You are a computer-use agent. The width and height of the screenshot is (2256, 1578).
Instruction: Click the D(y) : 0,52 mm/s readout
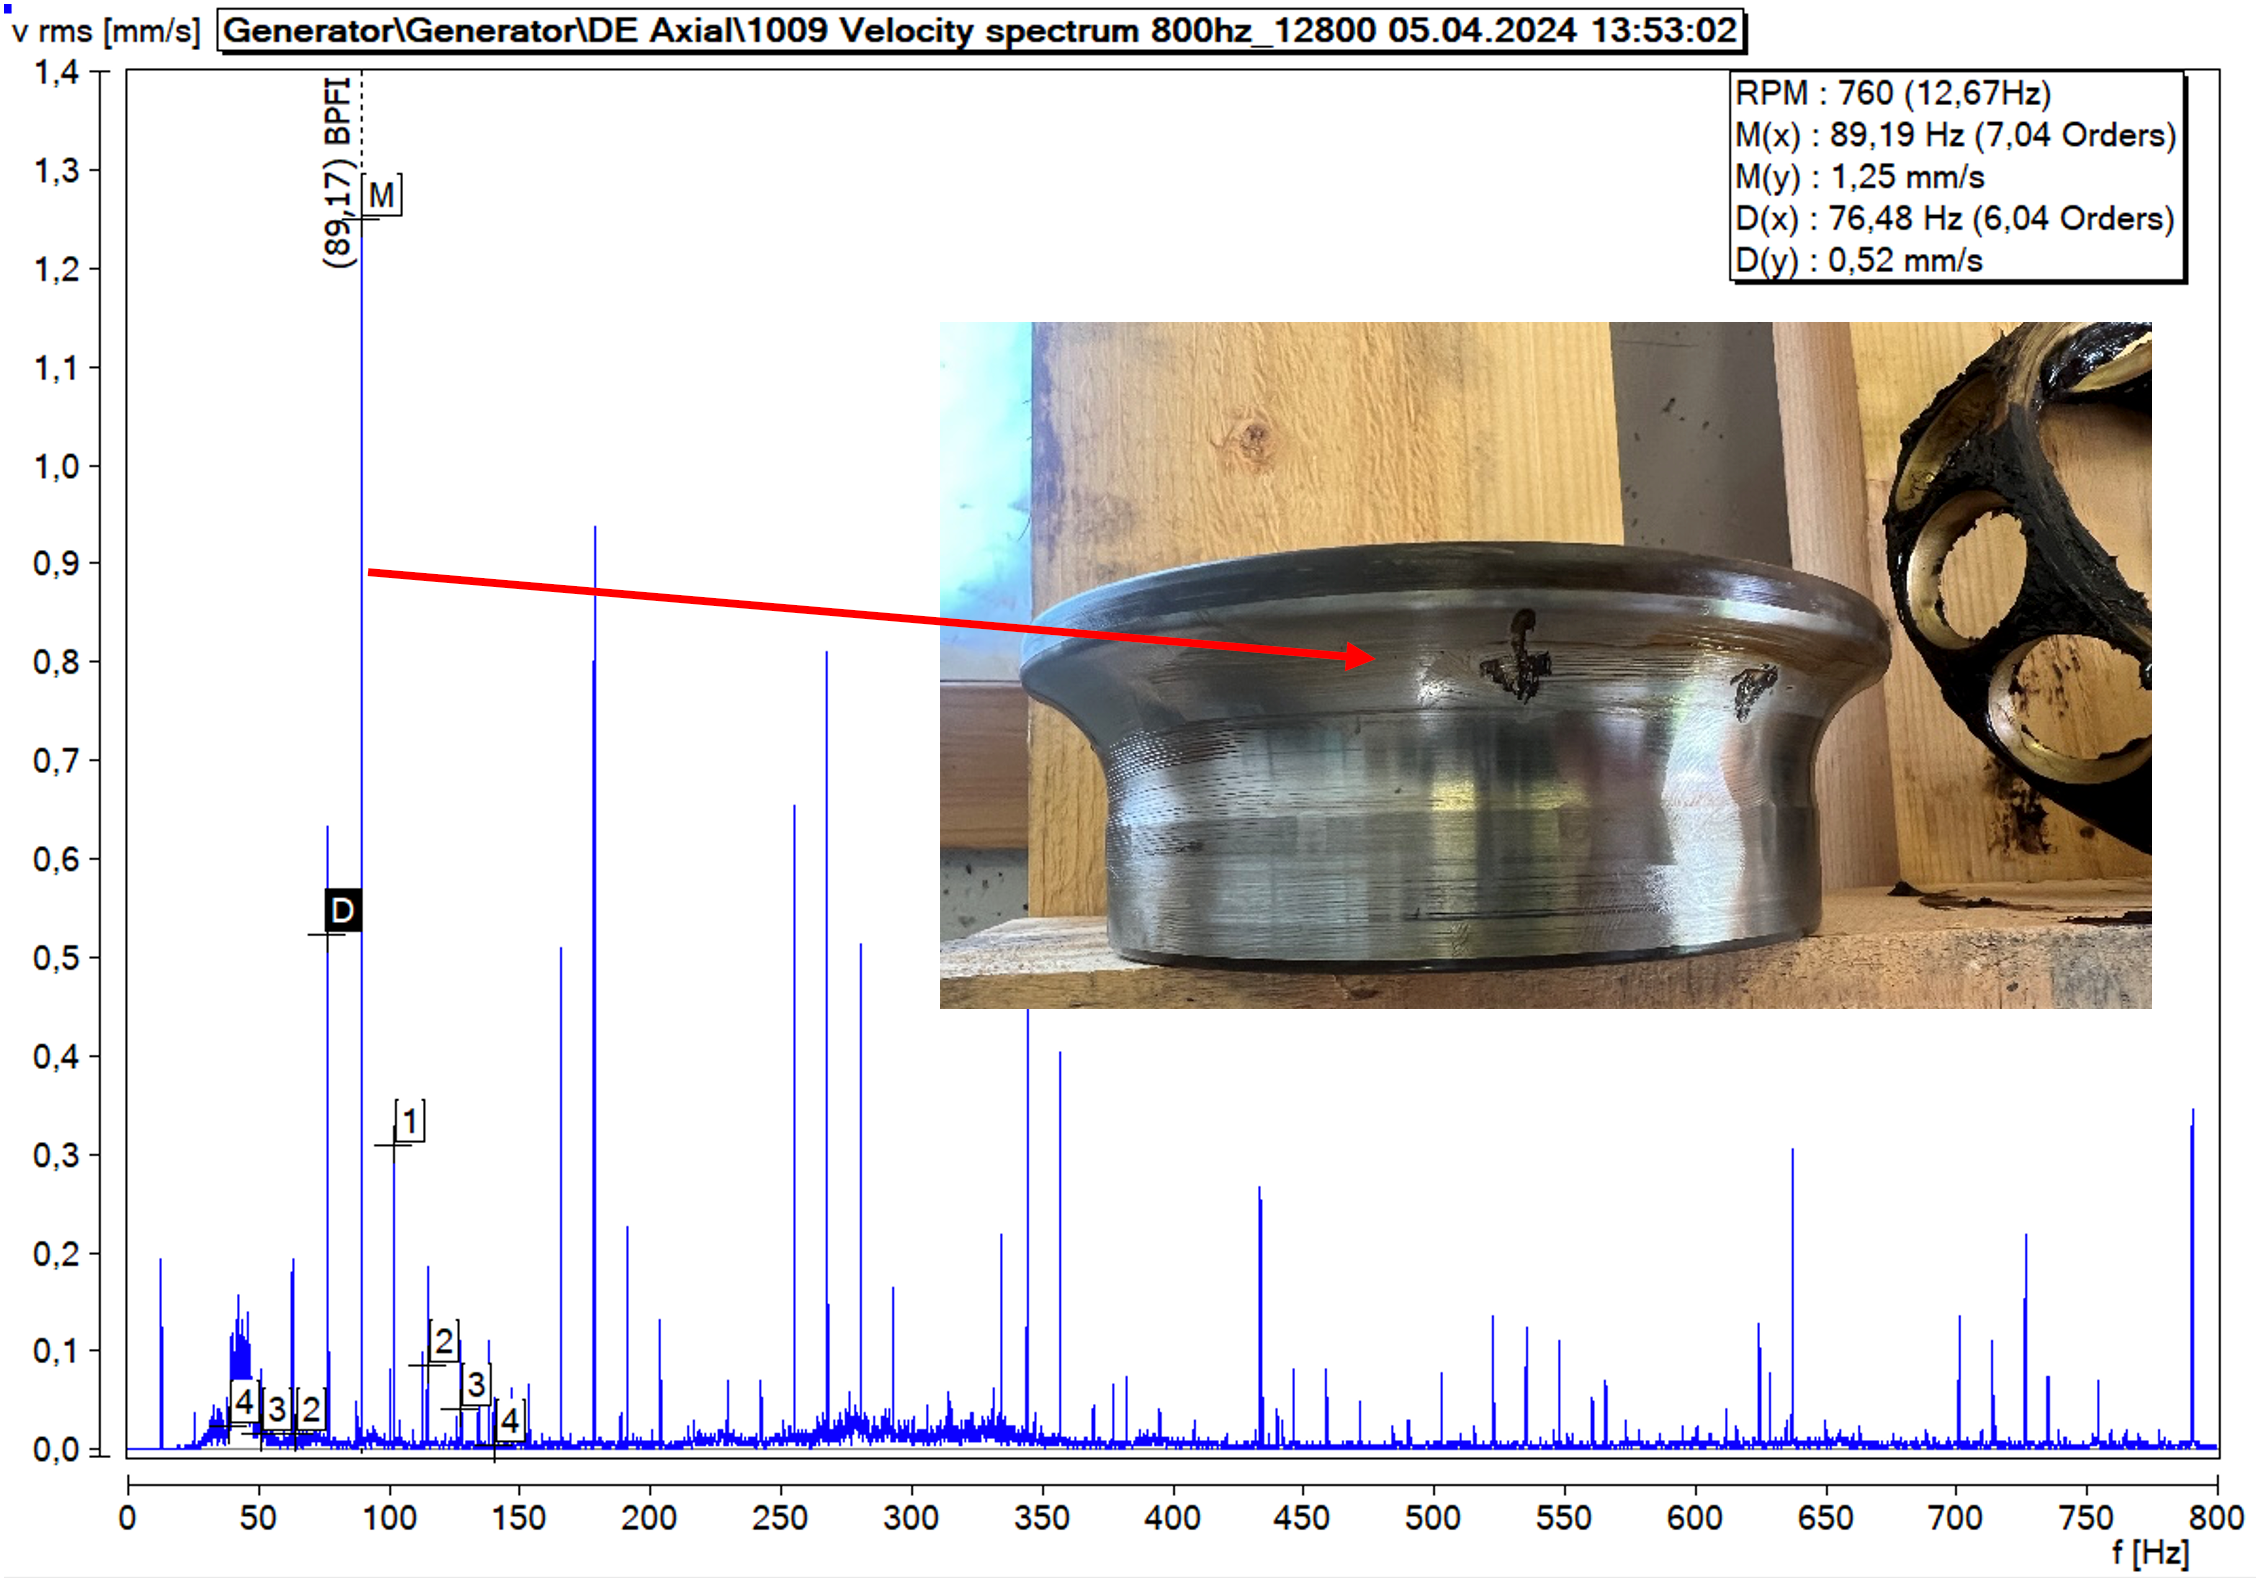(1858, 260)
